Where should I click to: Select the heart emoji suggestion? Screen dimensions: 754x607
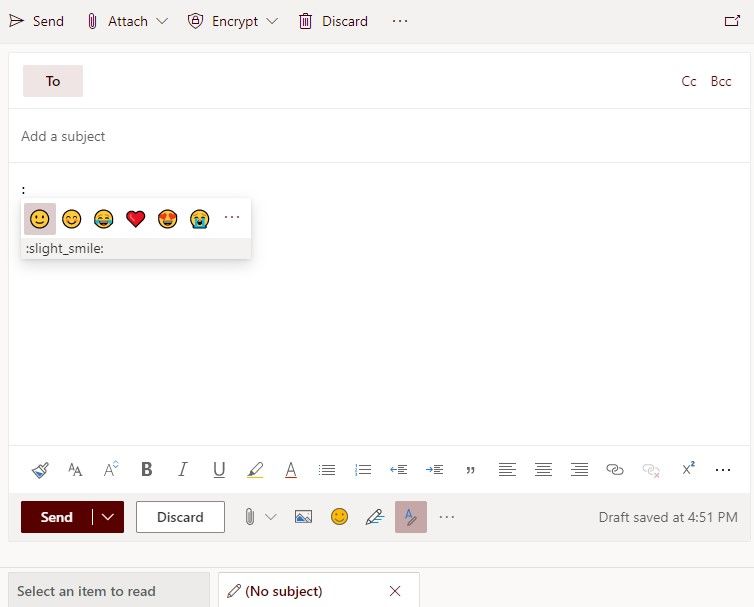(x=136, y=219)
